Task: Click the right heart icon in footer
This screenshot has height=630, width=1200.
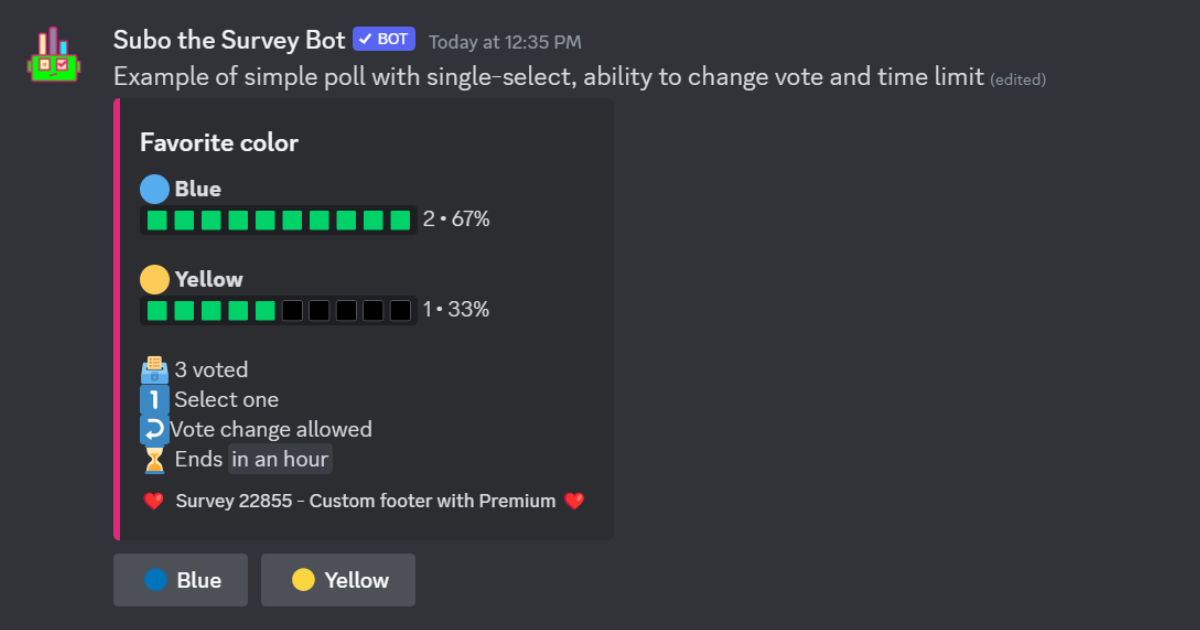Action: 574,501
